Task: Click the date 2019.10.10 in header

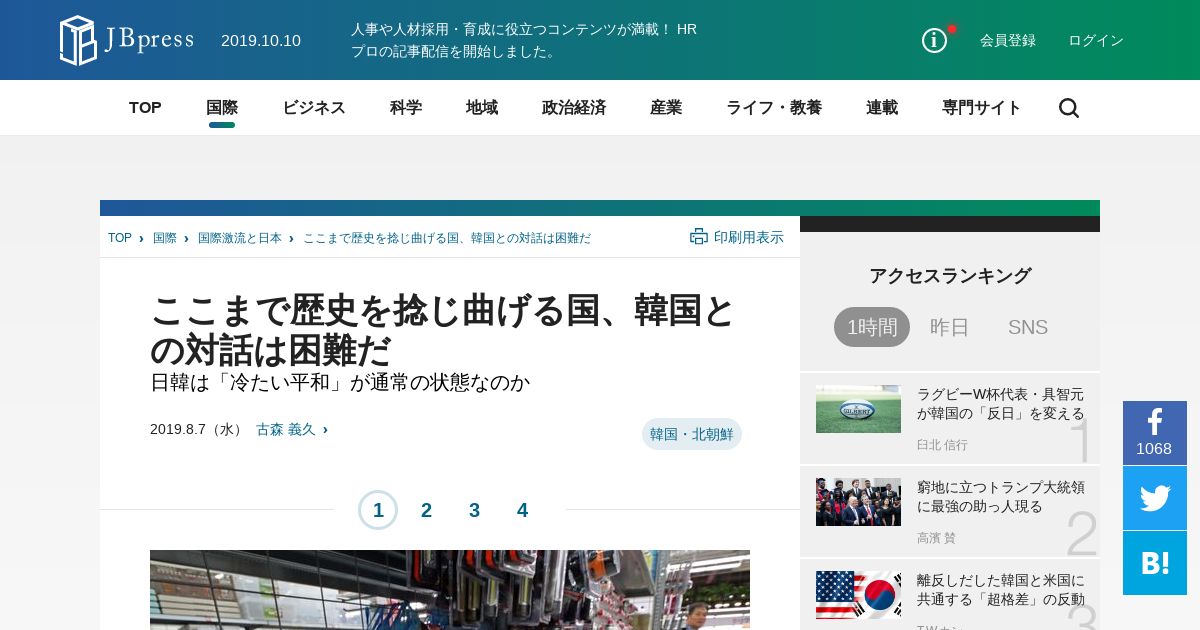Action: coord(261,40)
